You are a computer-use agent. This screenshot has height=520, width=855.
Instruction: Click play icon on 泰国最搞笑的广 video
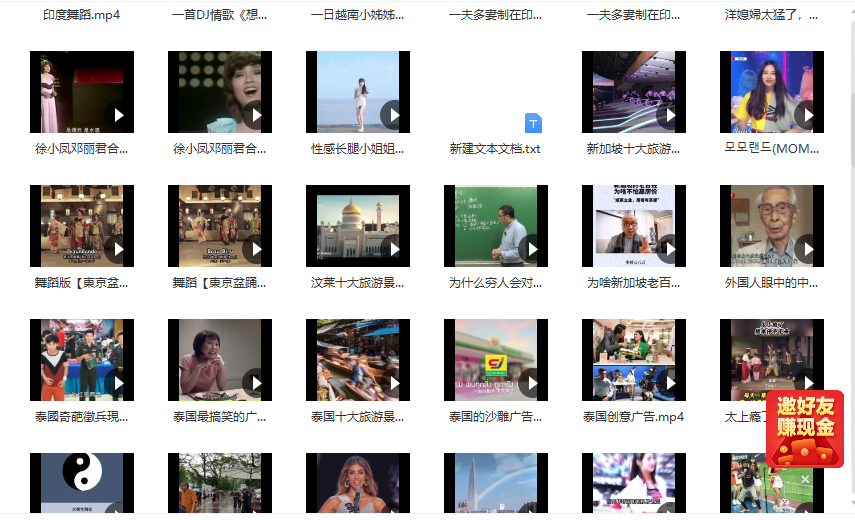pos(255,383)
